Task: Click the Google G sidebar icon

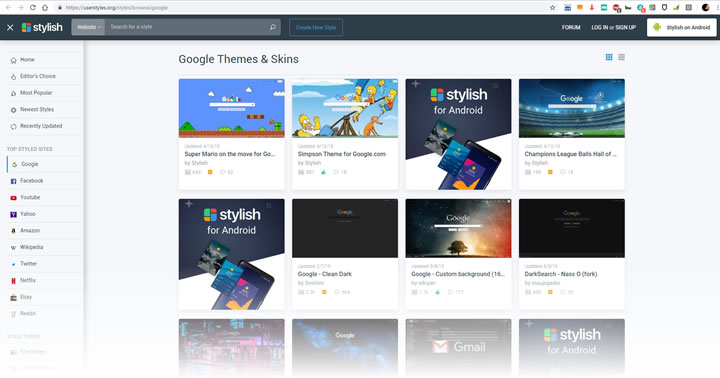Action: pos(14,164)
